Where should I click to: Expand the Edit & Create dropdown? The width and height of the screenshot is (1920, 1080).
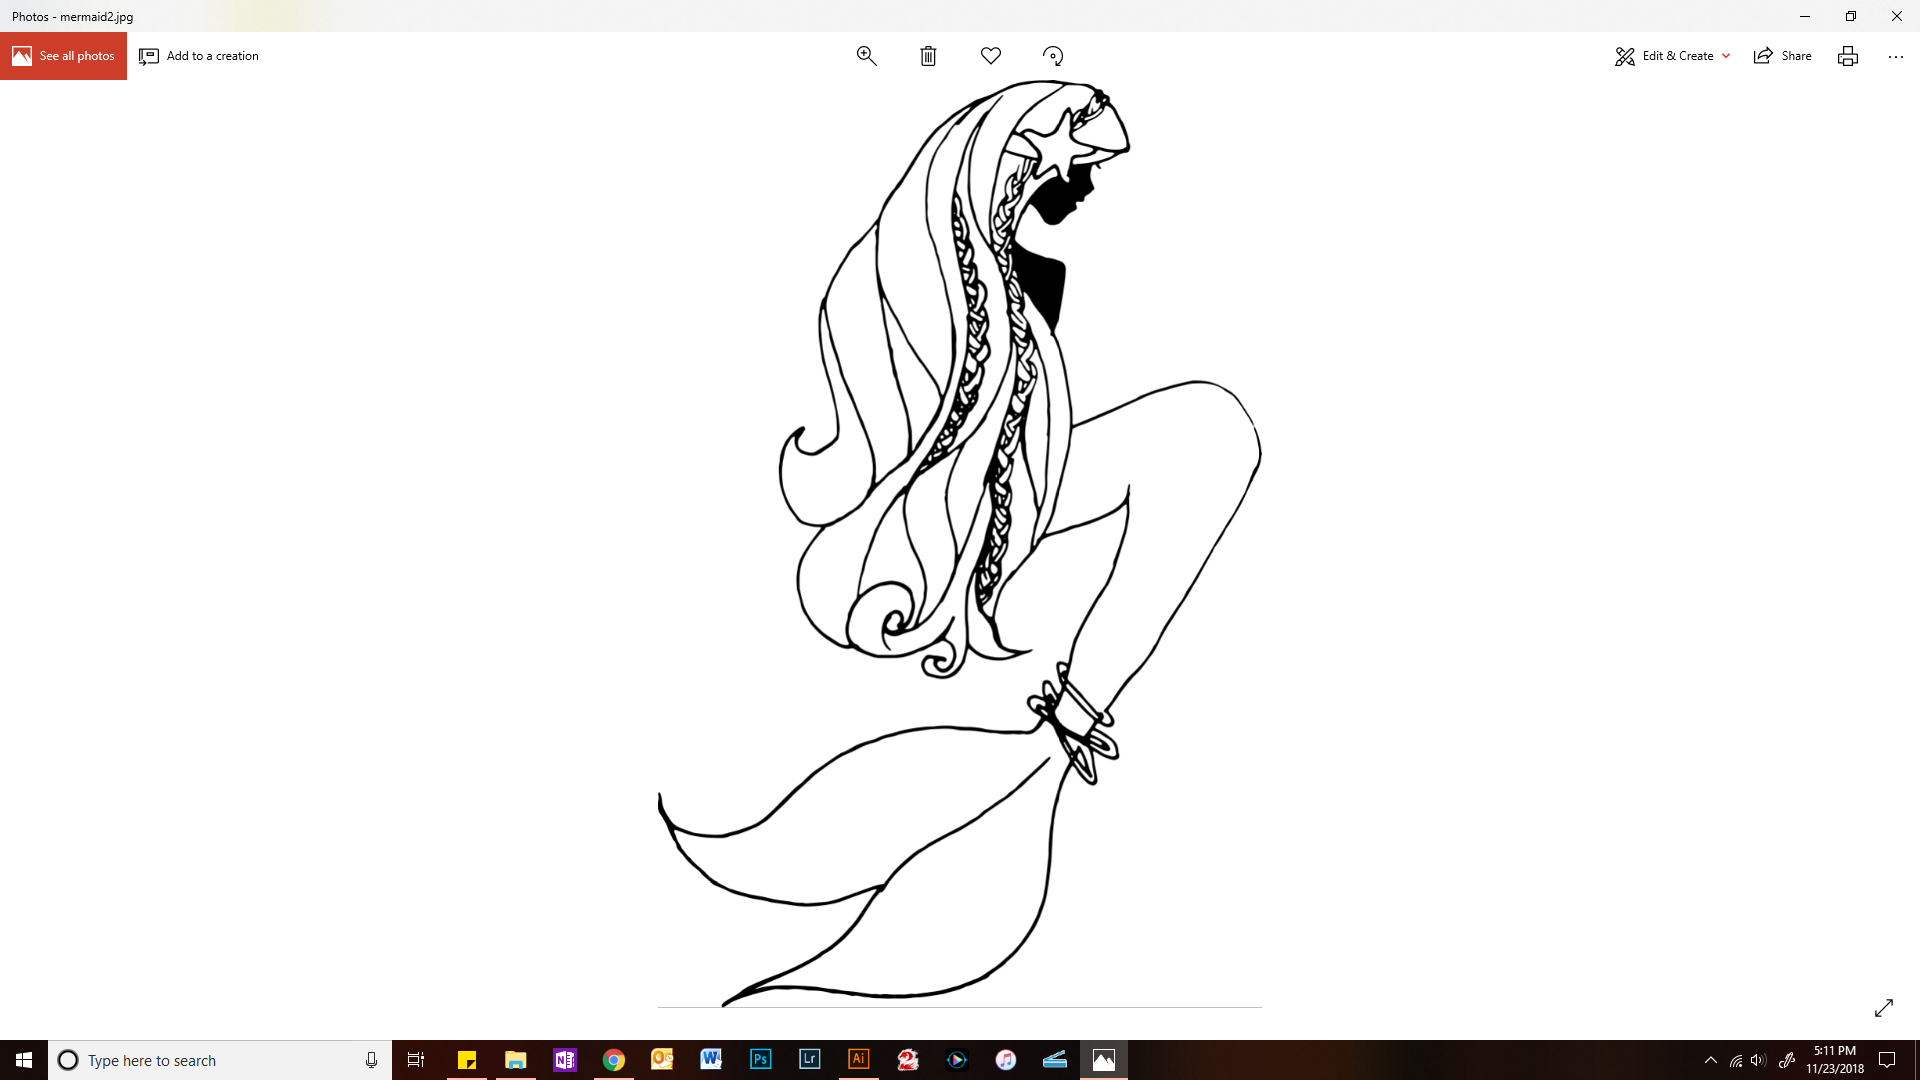coord(1726,55)
